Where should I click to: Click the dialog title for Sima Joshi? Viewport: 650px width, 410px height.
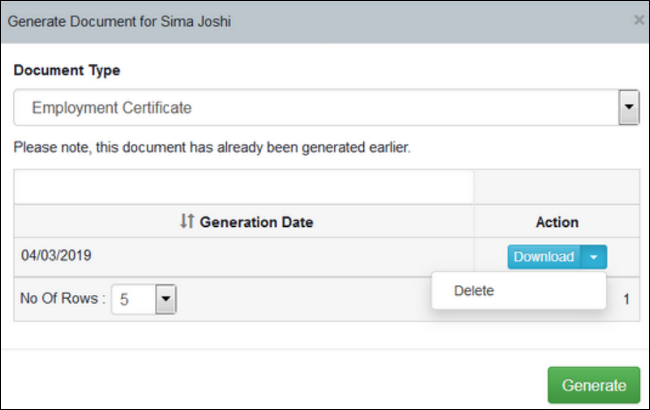[119, 22]
